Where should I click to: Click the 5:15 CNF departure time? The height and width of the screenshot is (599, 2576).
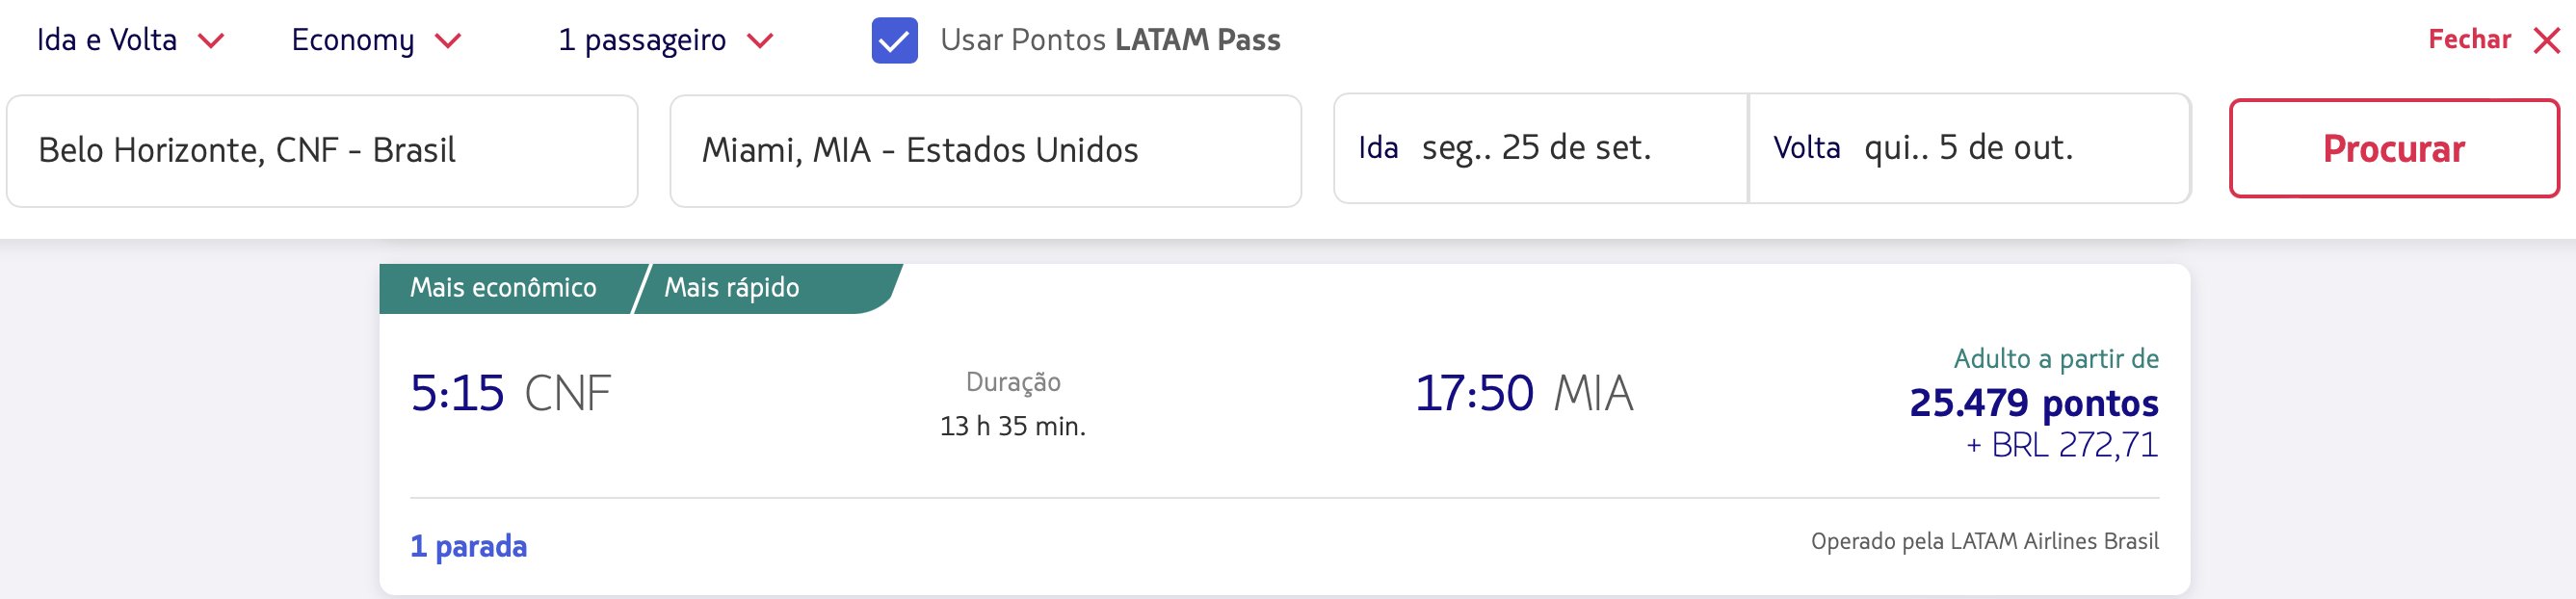510,393
